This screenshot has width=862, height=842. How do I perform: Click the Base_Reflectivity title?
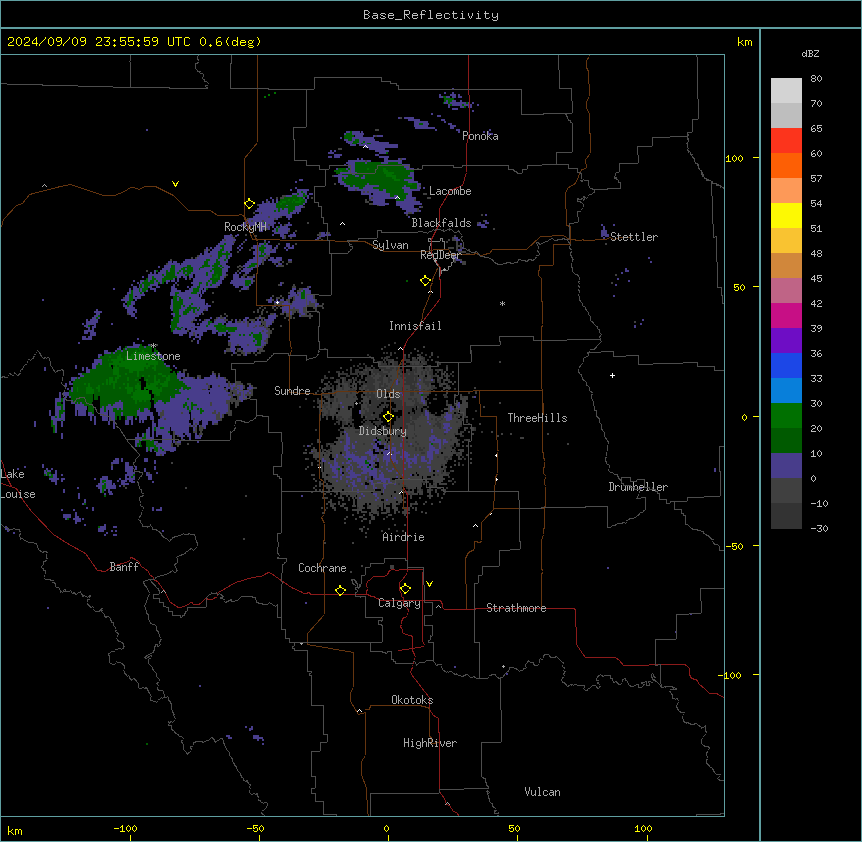point(431,15)
